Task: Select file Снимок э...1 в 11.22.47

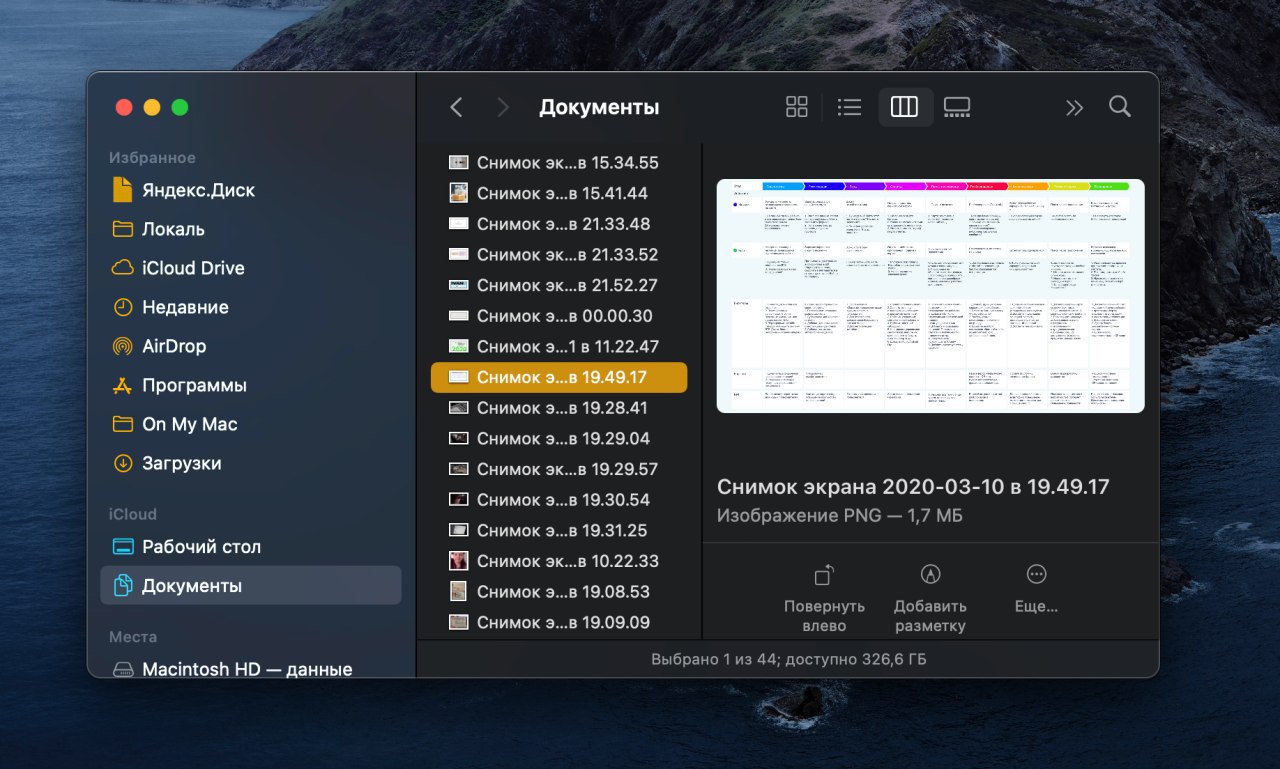Action: (559, 347)
